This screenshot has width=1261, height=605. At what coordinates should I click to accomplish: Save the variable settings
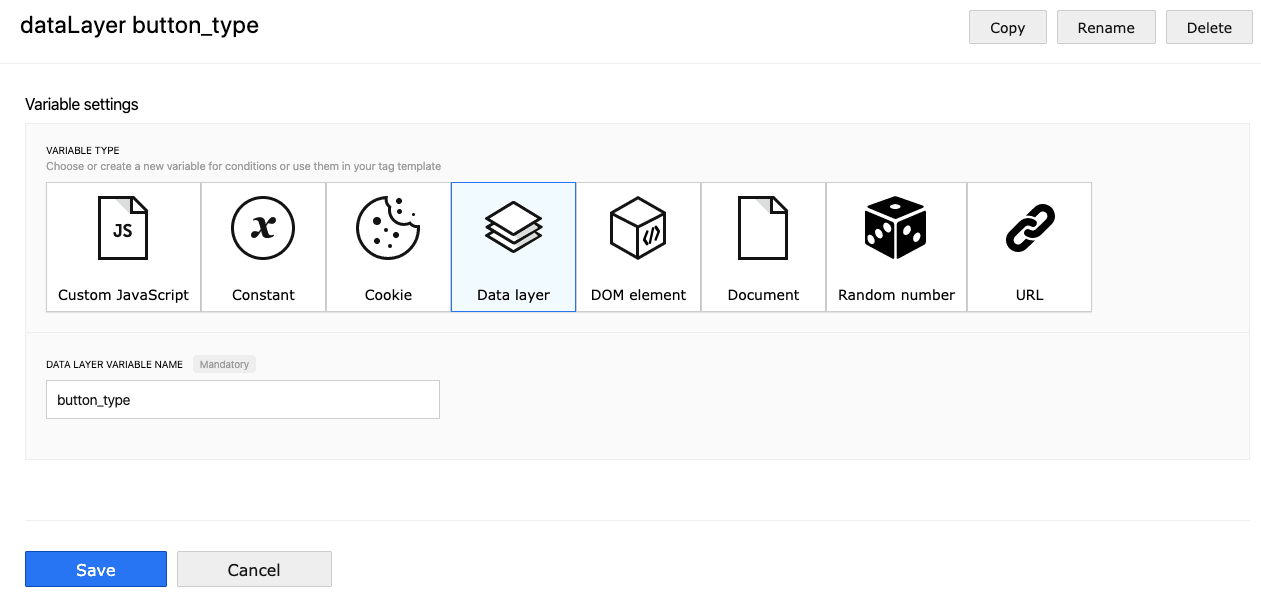pyautogui.click(x=96, y=569)
